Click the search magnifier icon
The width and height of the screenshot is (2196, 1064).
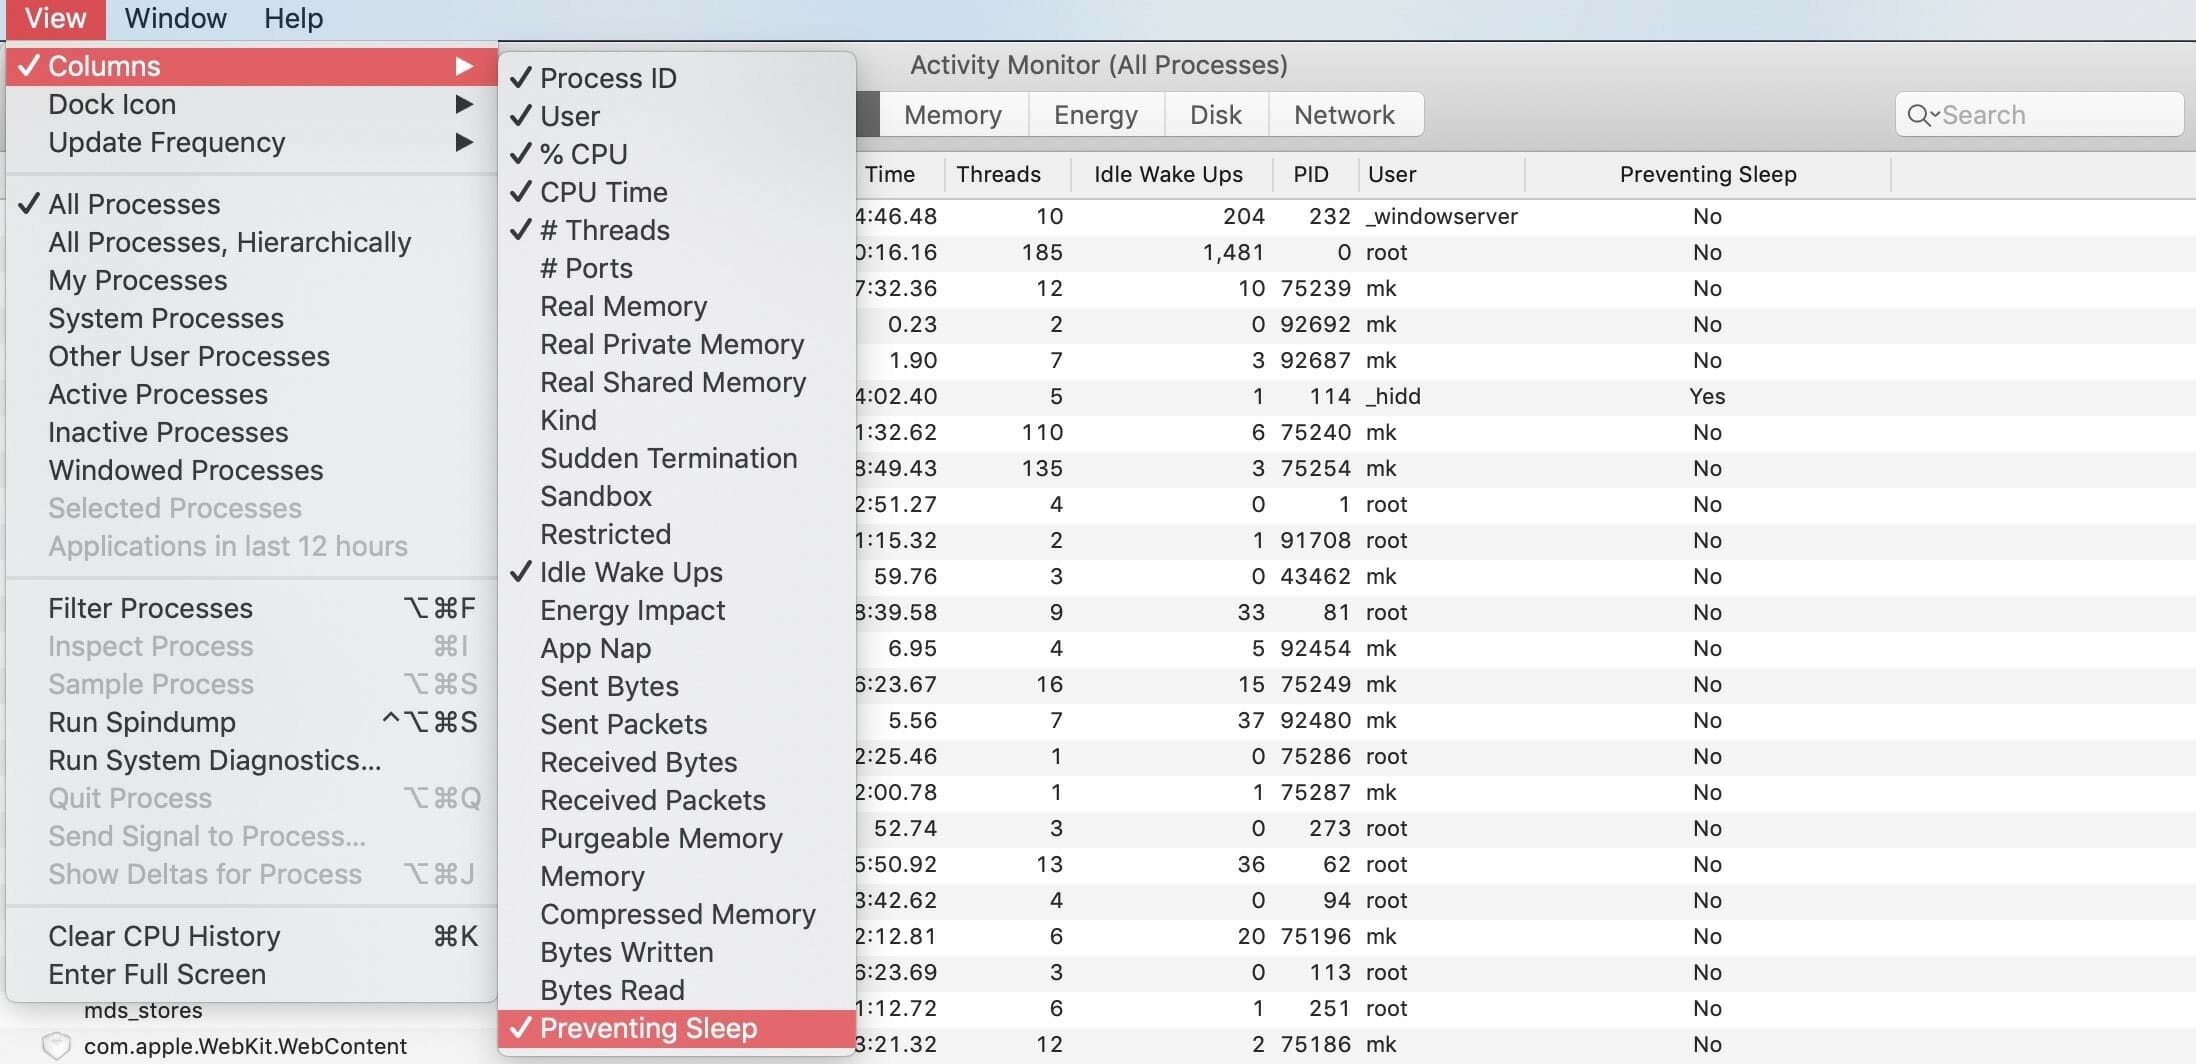[x=1919, y=115]
